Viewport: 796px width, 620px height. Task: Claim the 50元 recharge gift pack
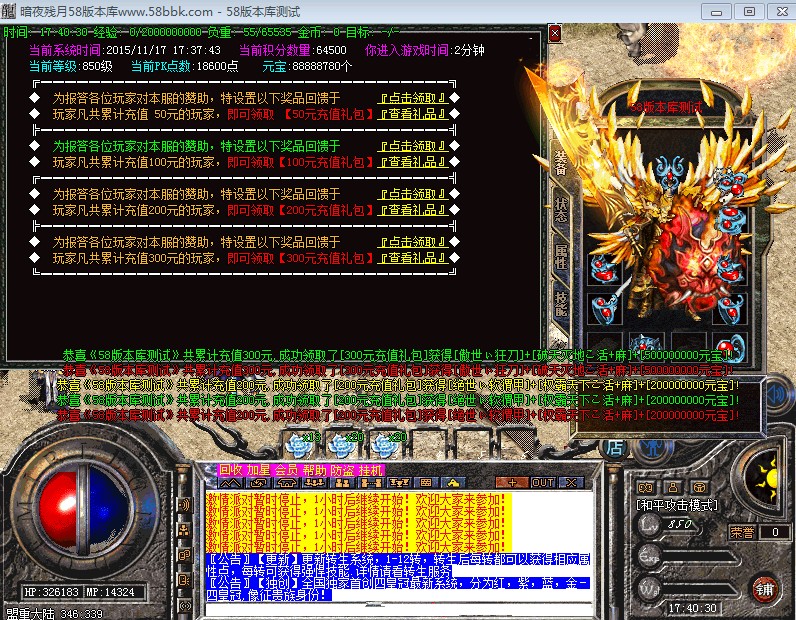tap(413, 98)
